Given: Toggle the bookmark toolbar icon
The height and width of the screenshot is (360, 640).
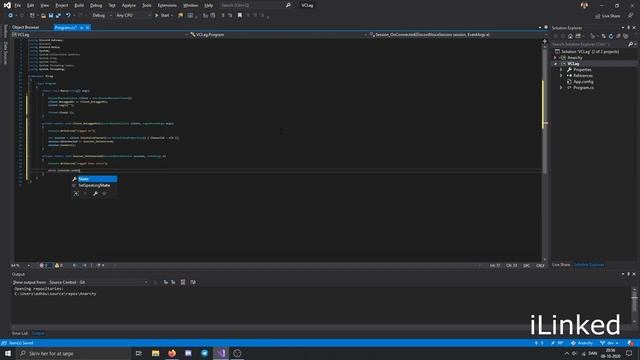Looking at the screenshot, I should tap(240, 16).
